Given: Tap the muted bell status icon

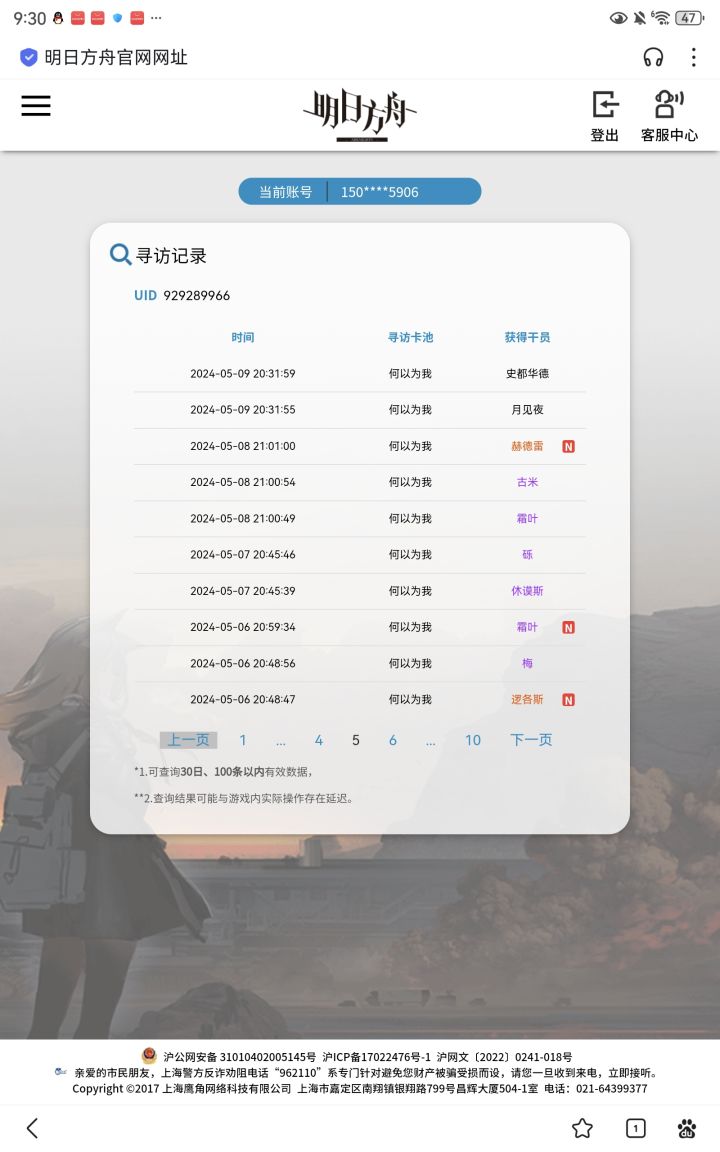Looking at the screenshot, I should click(640, 18).
